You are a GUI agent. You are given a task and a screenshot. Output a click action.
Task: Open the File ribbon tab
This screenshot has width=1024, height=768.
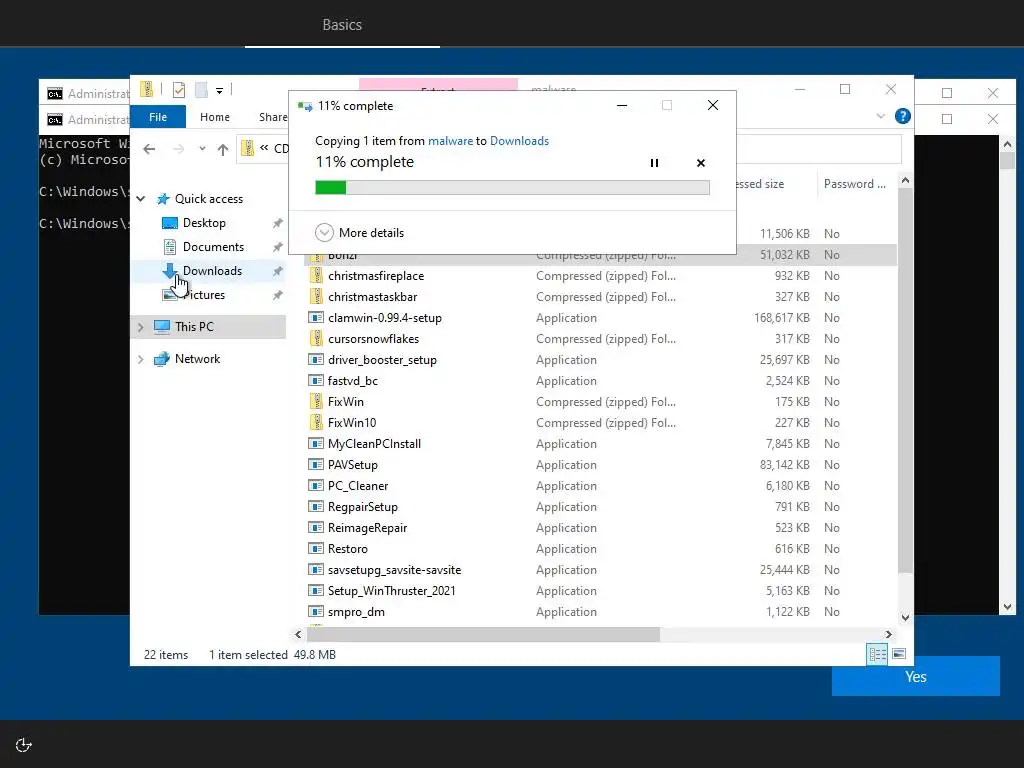click(158, 117)
